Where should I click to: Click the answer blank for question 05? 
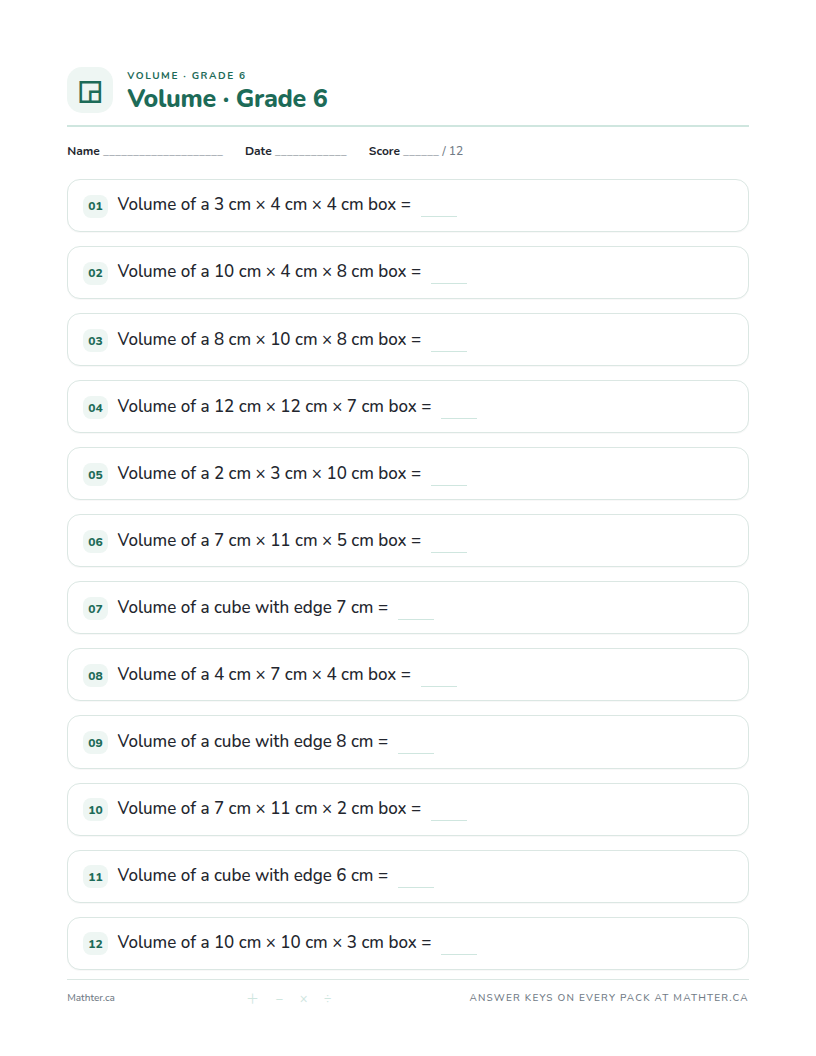pyautogui.click(x=449, y=475)
